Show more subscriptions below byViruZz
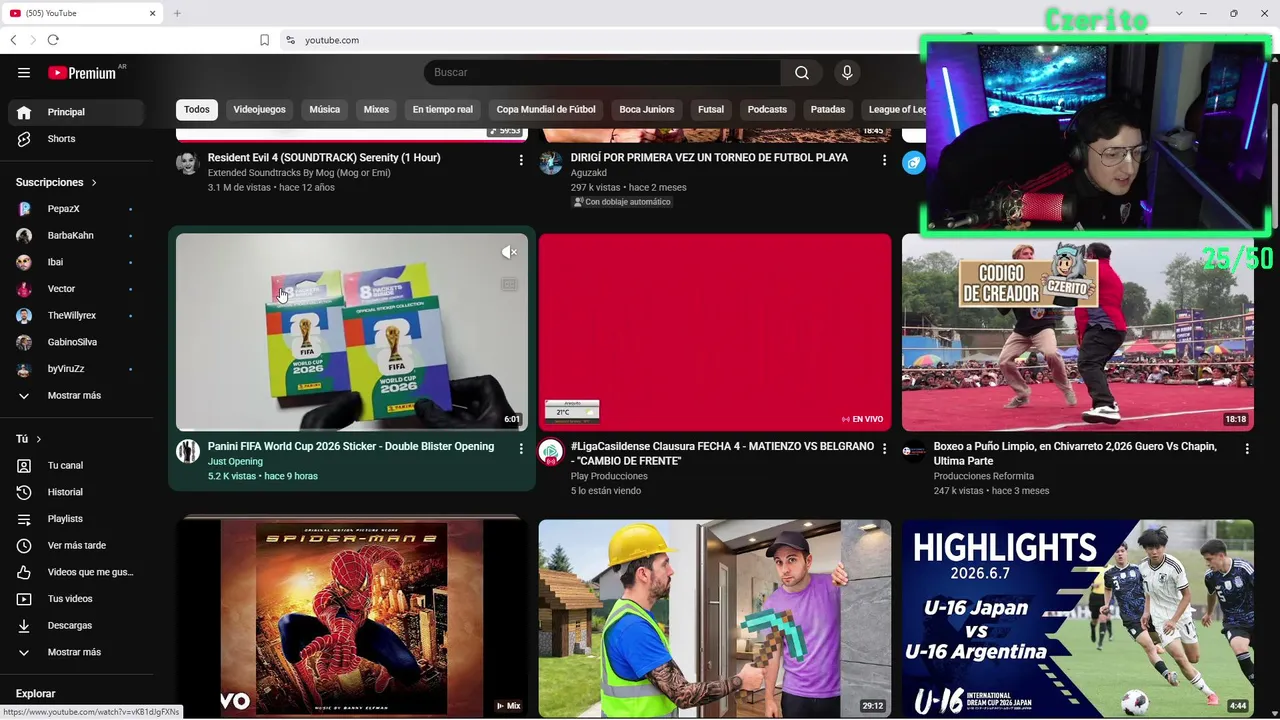Image resolution: width=1280 pixels, height=720 pixels. [x=76, y=396]
